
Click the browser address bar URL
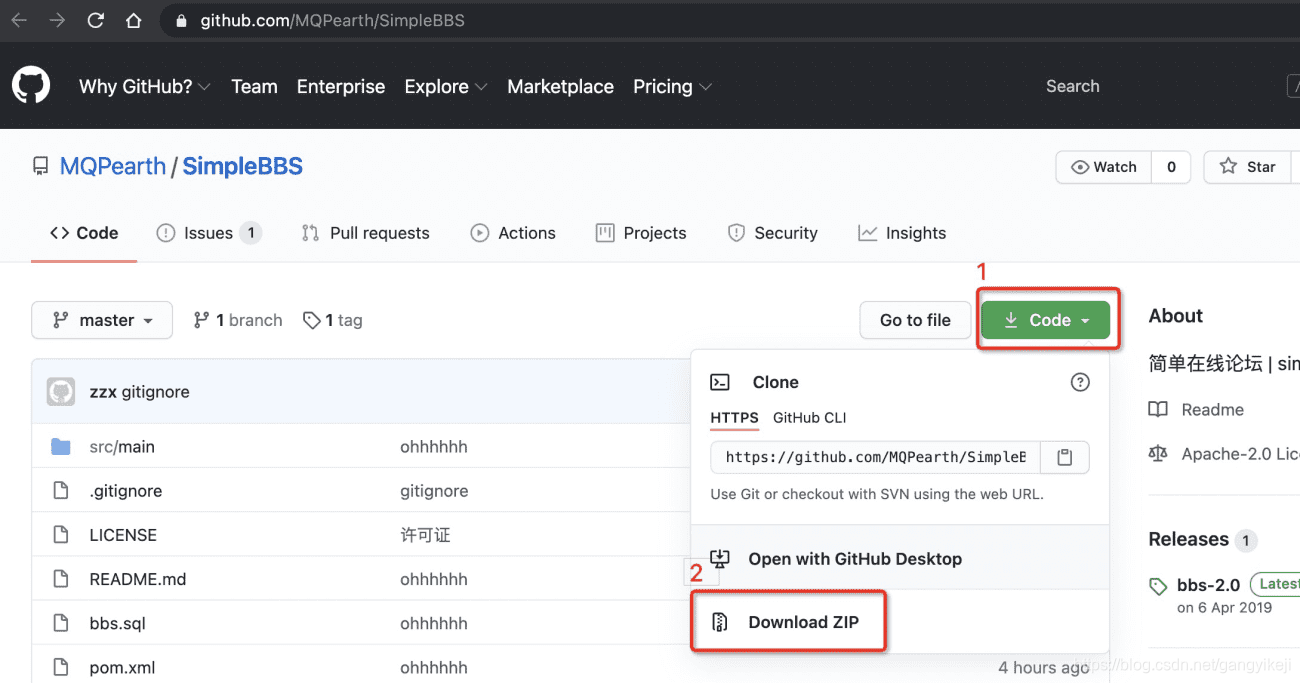click(332, 20)
